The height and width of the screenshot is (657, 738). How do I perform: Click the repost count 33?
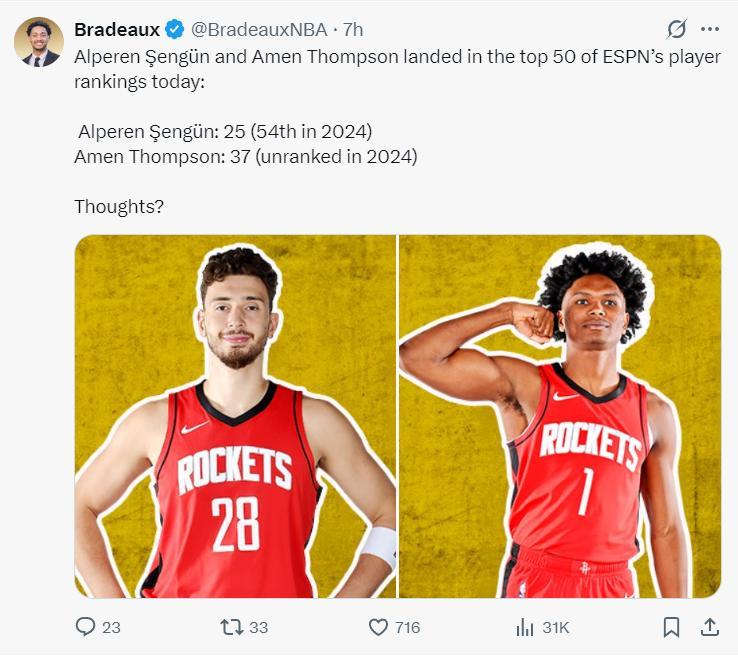point(258,628)
